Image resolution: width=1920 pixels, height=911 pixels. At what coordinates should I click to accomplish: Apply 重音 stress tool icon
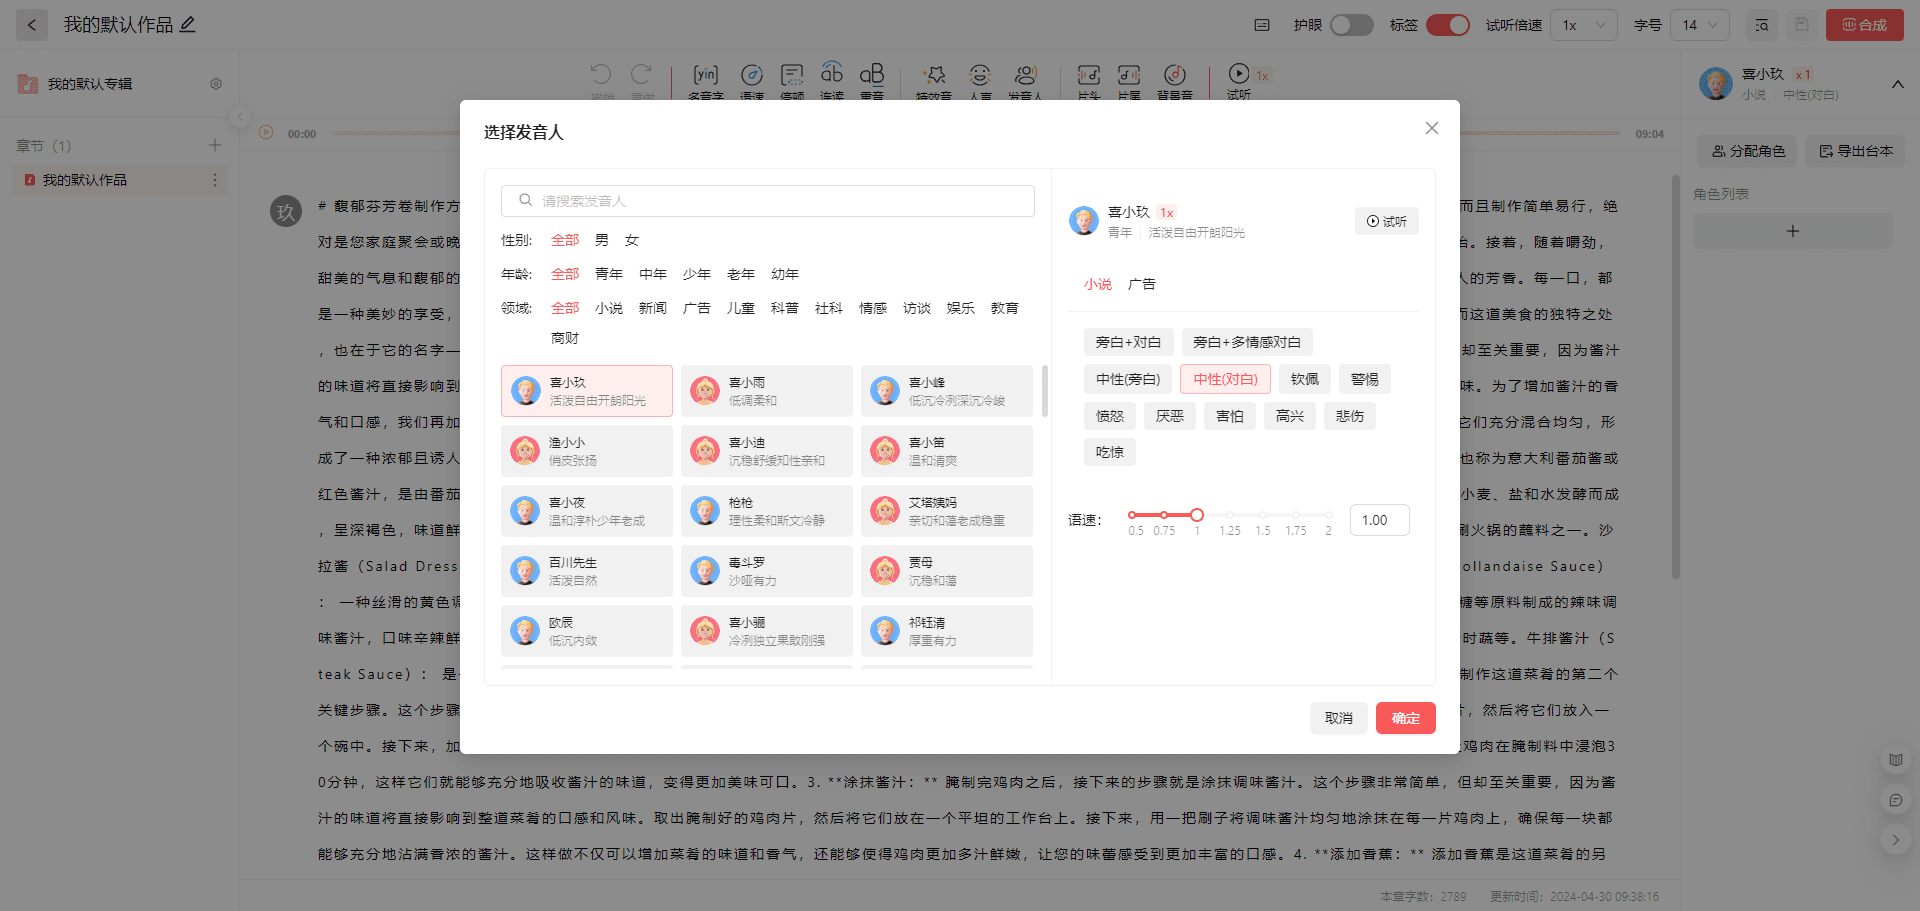click(x=872, y=75)
